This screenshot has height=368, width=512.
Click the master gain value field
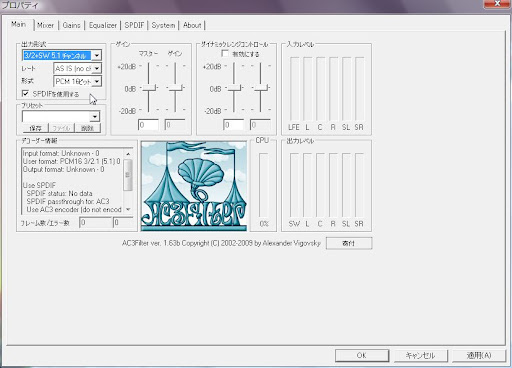(x=149, y=125)
